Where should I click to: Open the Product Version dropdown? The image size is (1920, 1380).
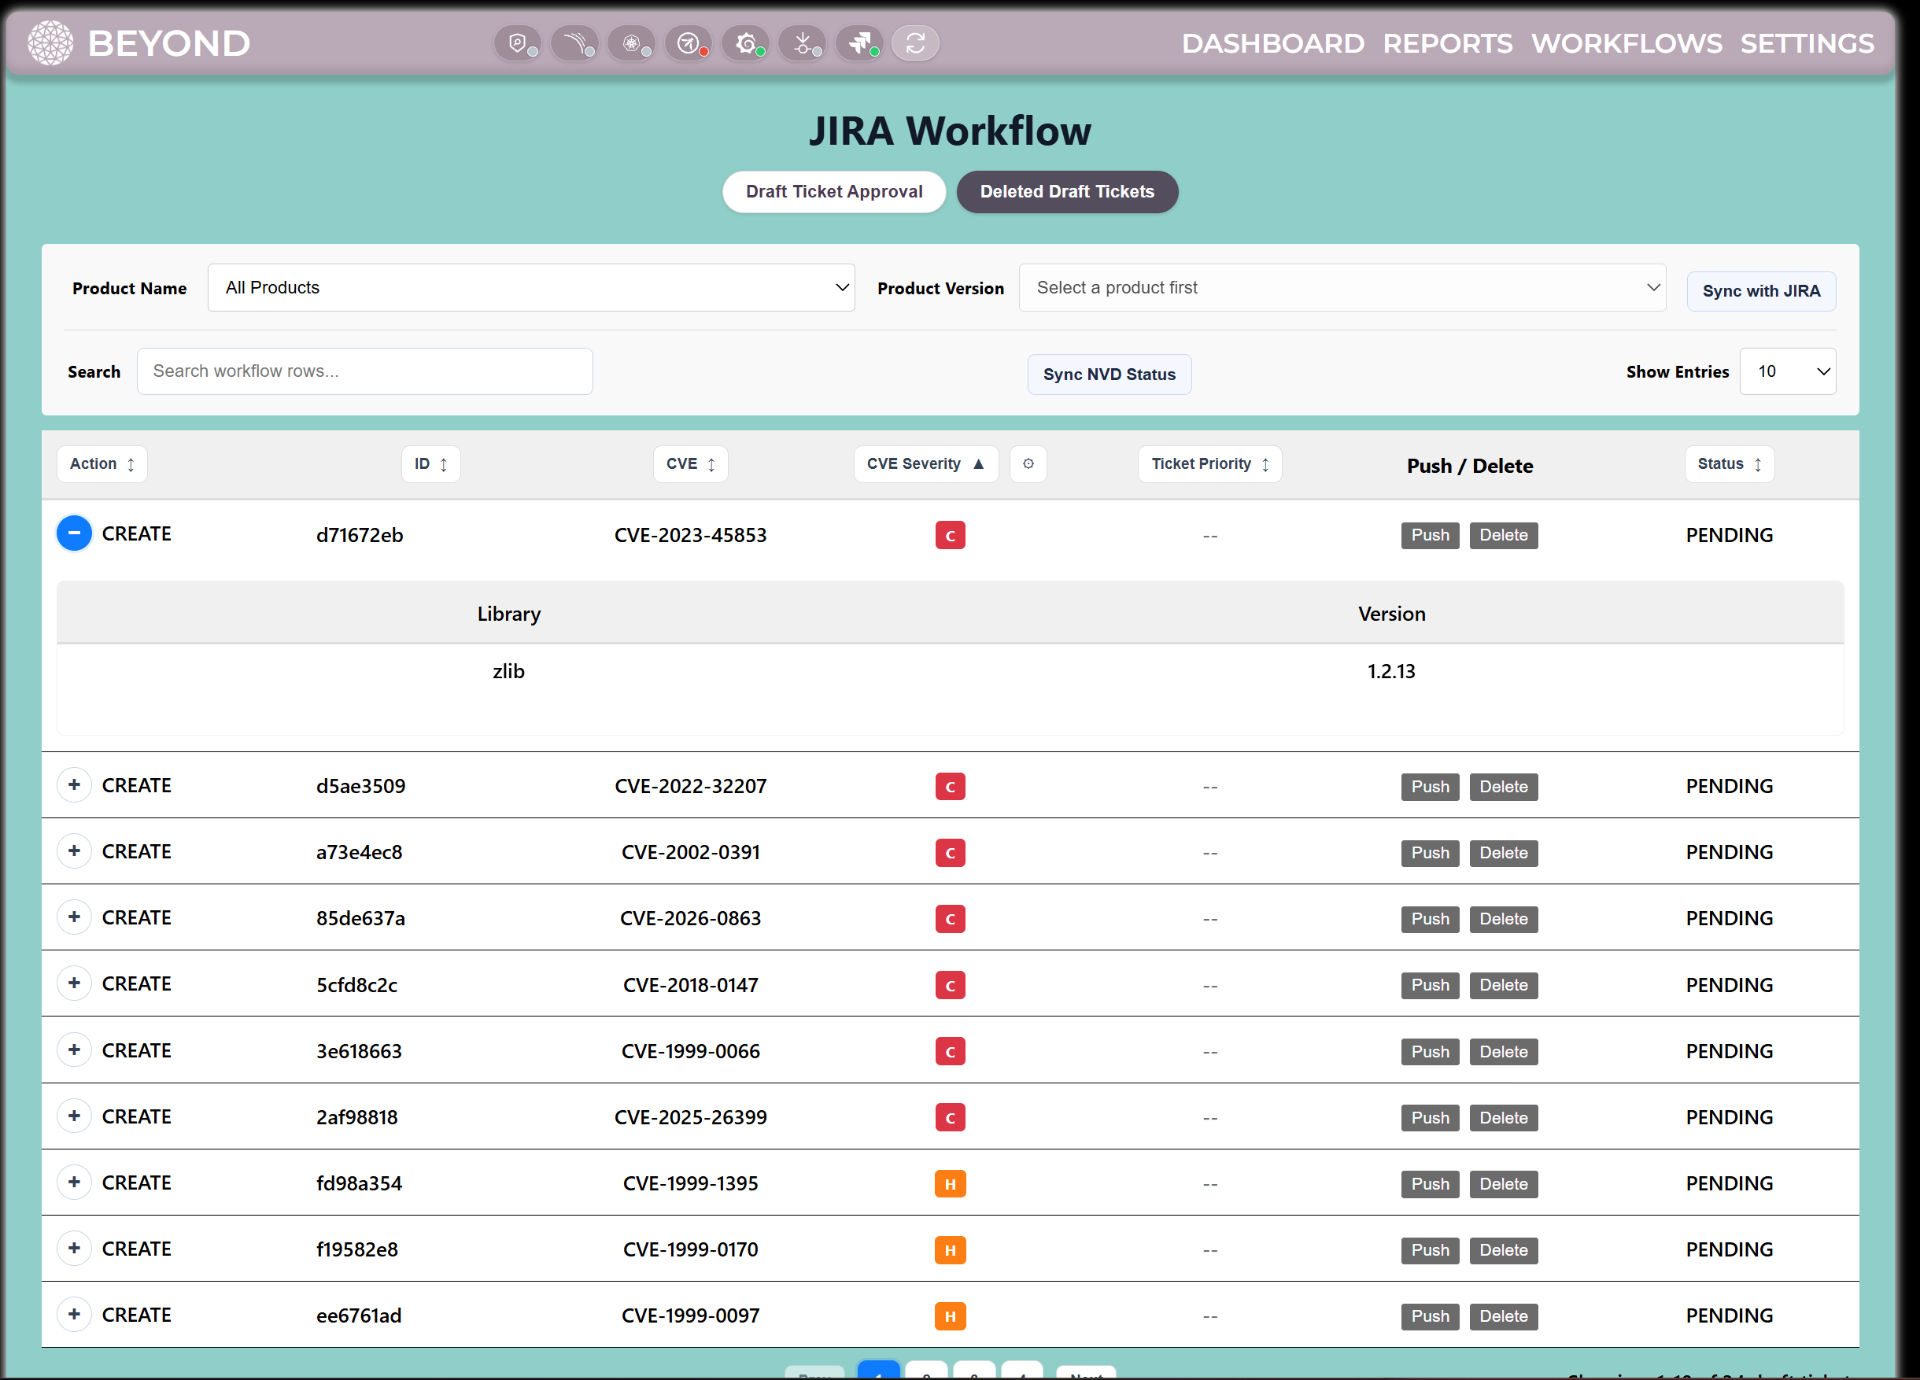[1342, 288]
